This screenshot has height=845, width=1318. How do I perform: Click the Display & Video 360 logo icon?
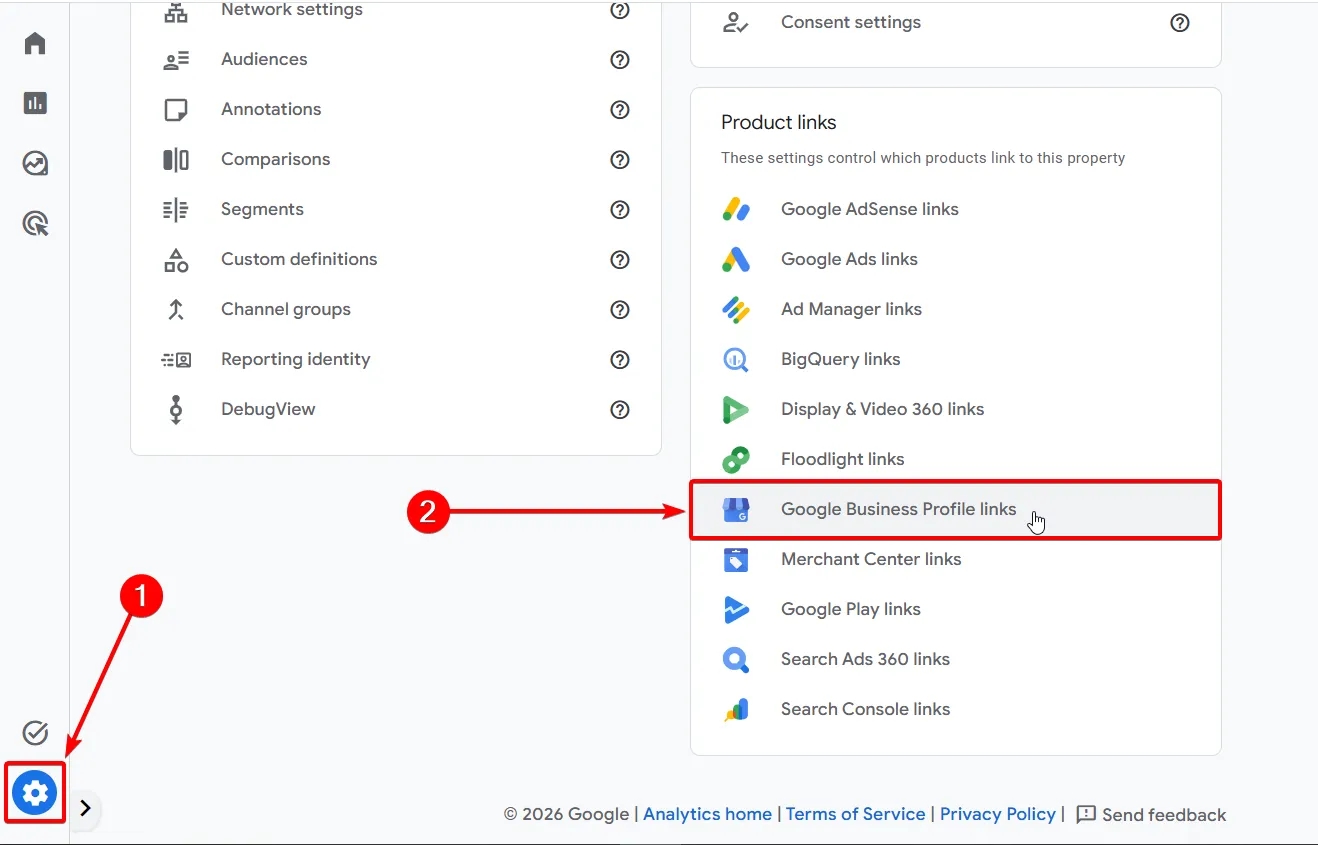tap(736, 410)
